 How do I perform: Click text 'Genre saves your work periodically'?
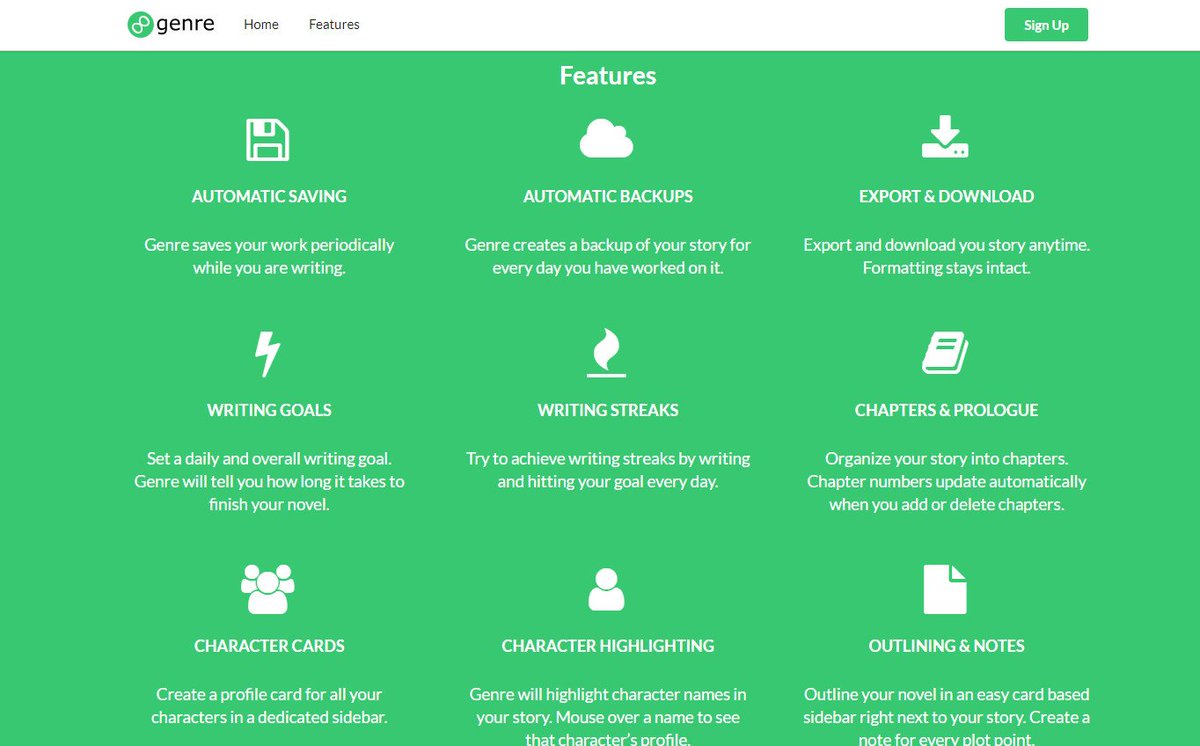point(269,245)
